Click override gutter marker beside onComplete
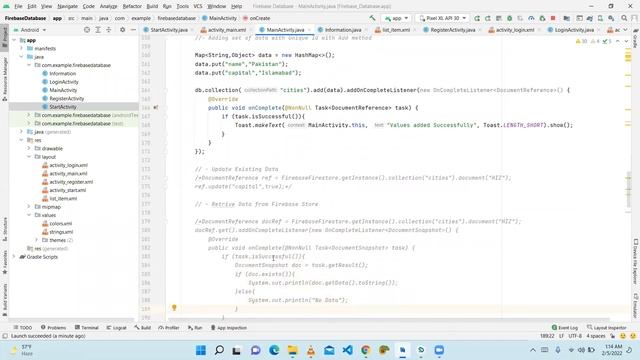The height and width of the screenshot is (360, 640). click(156, 108)
